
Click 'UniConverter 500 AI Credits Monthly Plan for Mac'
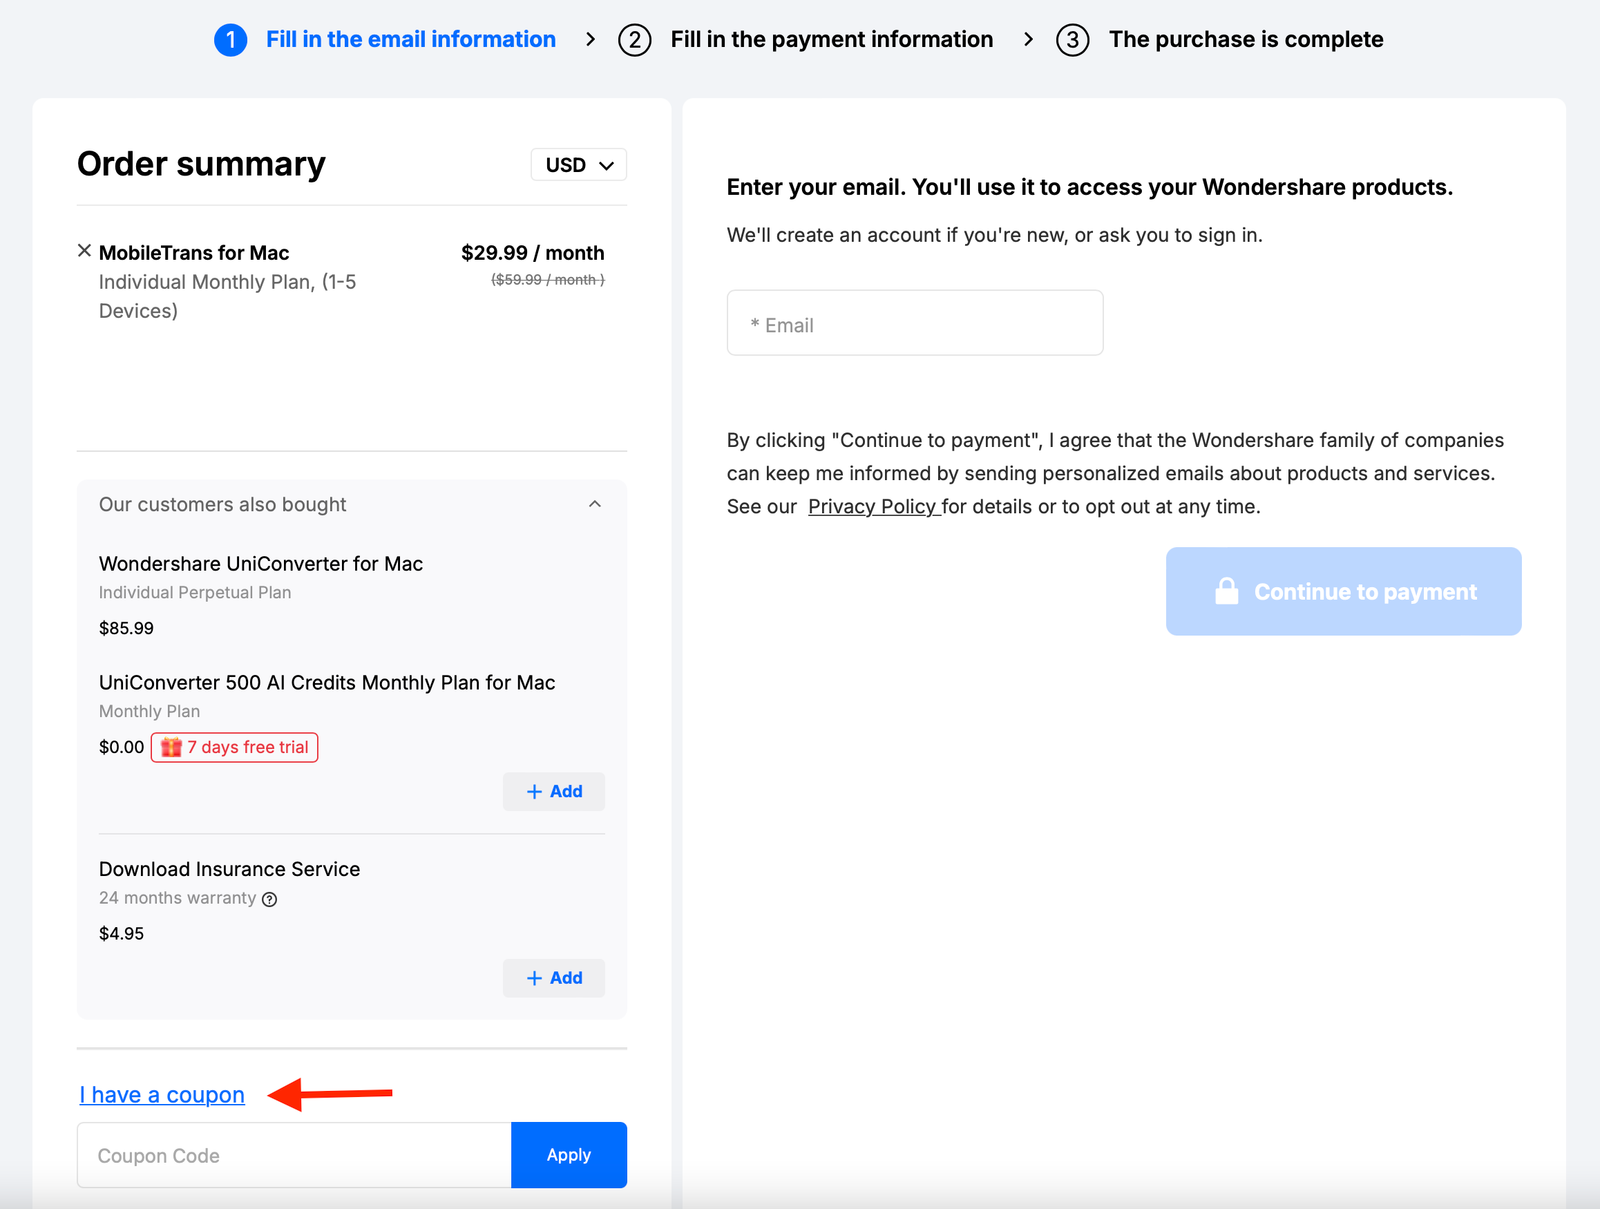327,683
